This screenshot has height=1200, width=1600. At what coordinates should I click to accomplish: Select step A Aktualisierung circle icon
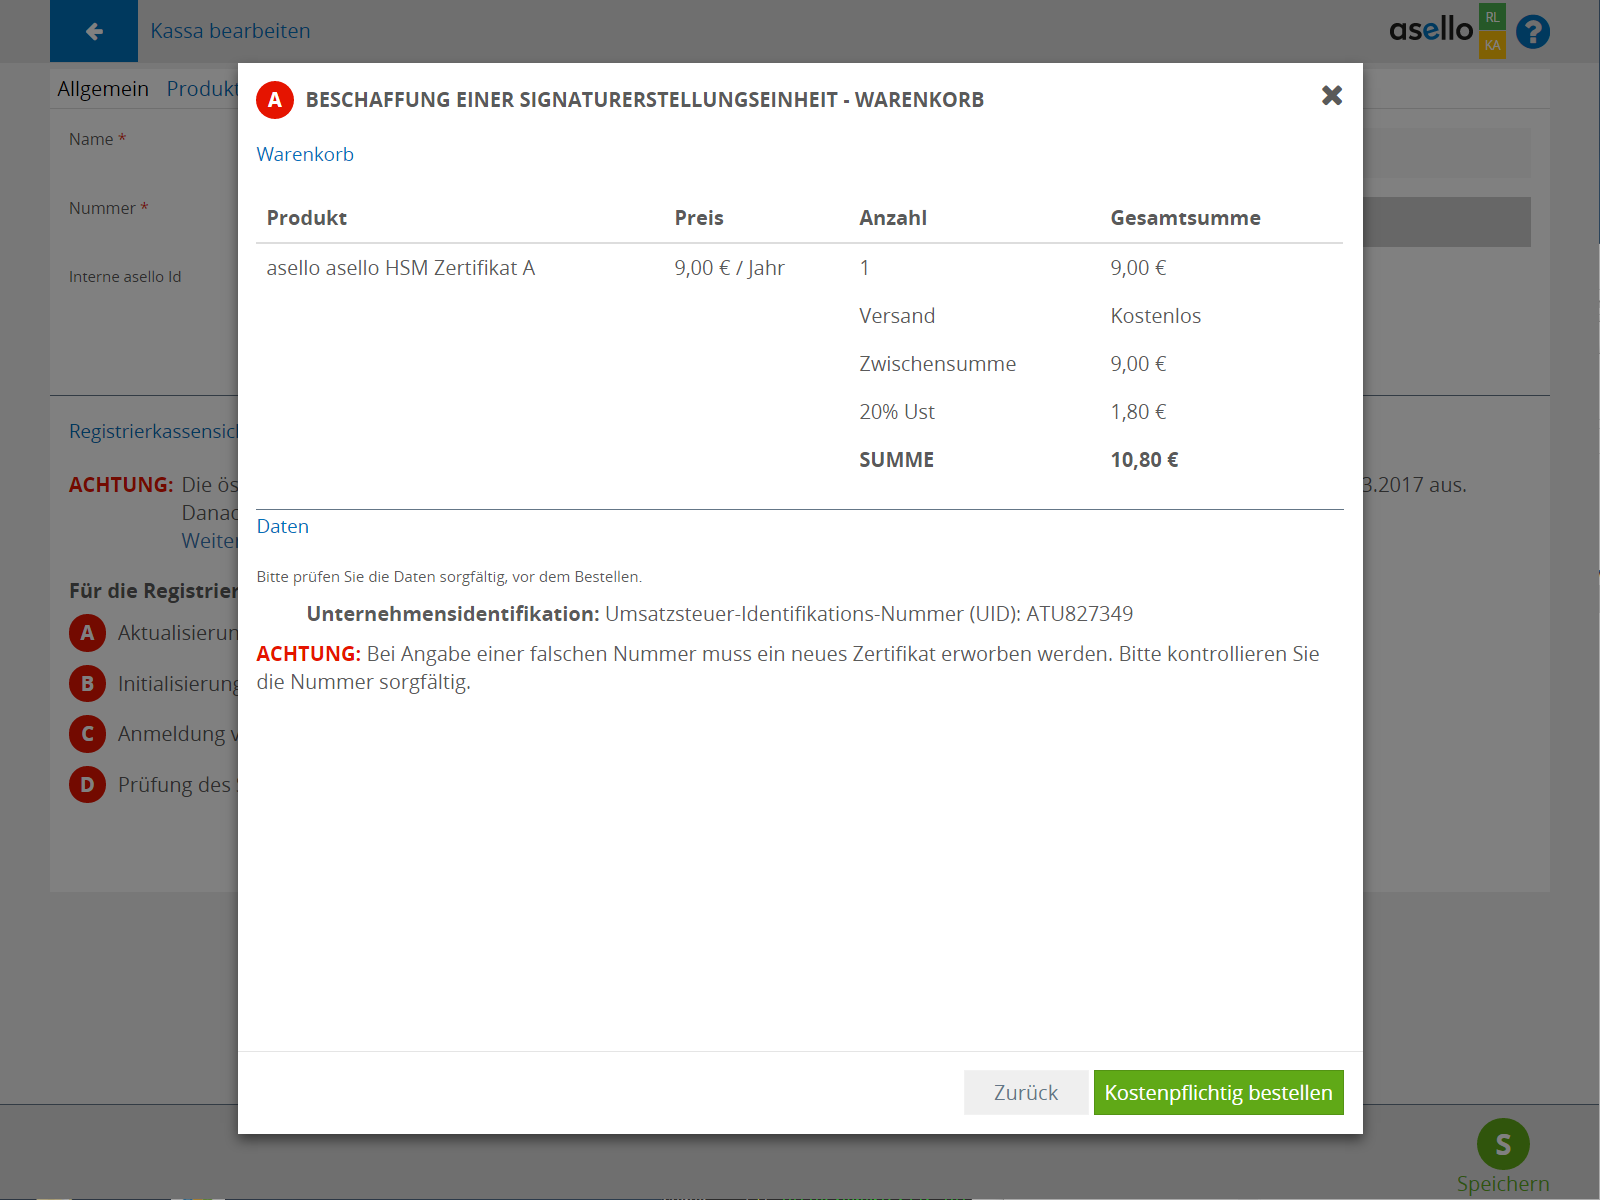point(87,633)
